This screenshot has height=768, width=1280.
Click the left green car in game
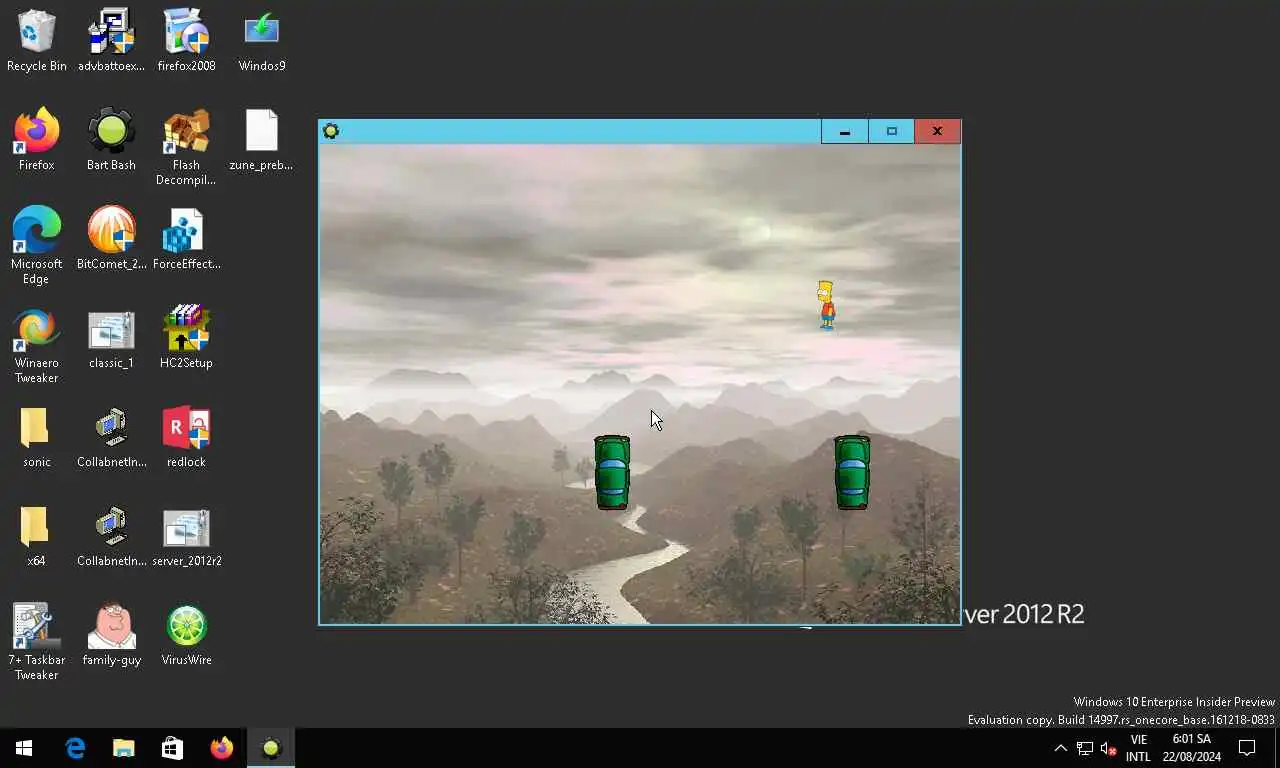click(x=612, y=472)
